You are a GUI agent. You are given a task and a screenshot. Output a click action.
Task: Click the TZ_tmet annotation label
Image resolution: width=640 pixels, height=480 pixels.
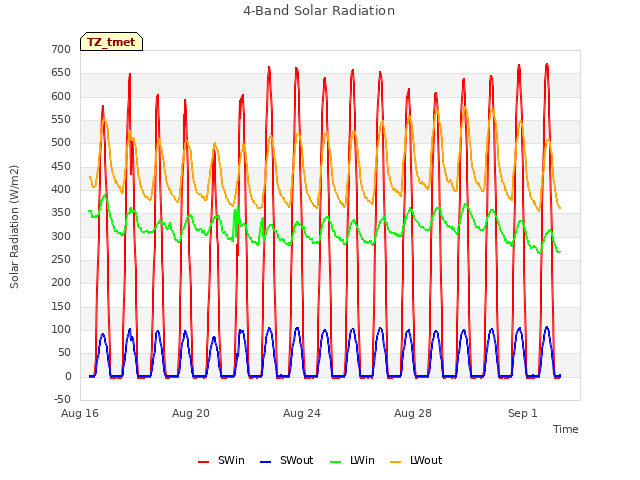[x=111, y=42]
